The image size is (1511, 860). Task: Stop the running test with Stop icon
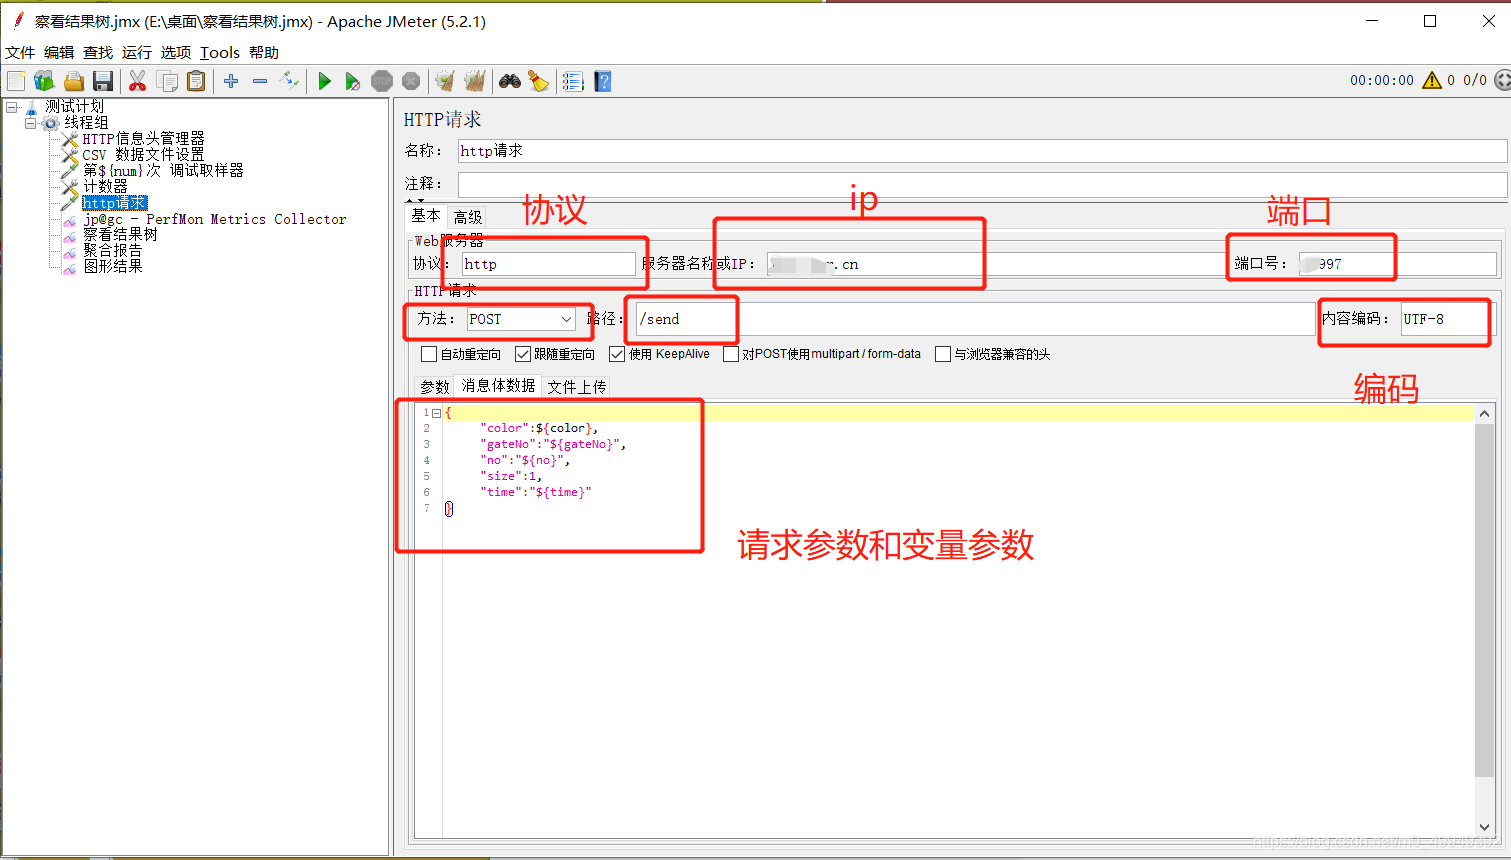pyautogui.click(x=382, y=81)
